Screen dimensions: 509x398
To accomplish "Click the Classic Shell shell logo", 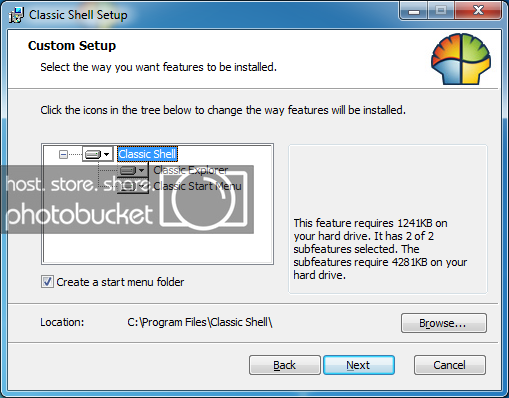I will click(461, 59).
